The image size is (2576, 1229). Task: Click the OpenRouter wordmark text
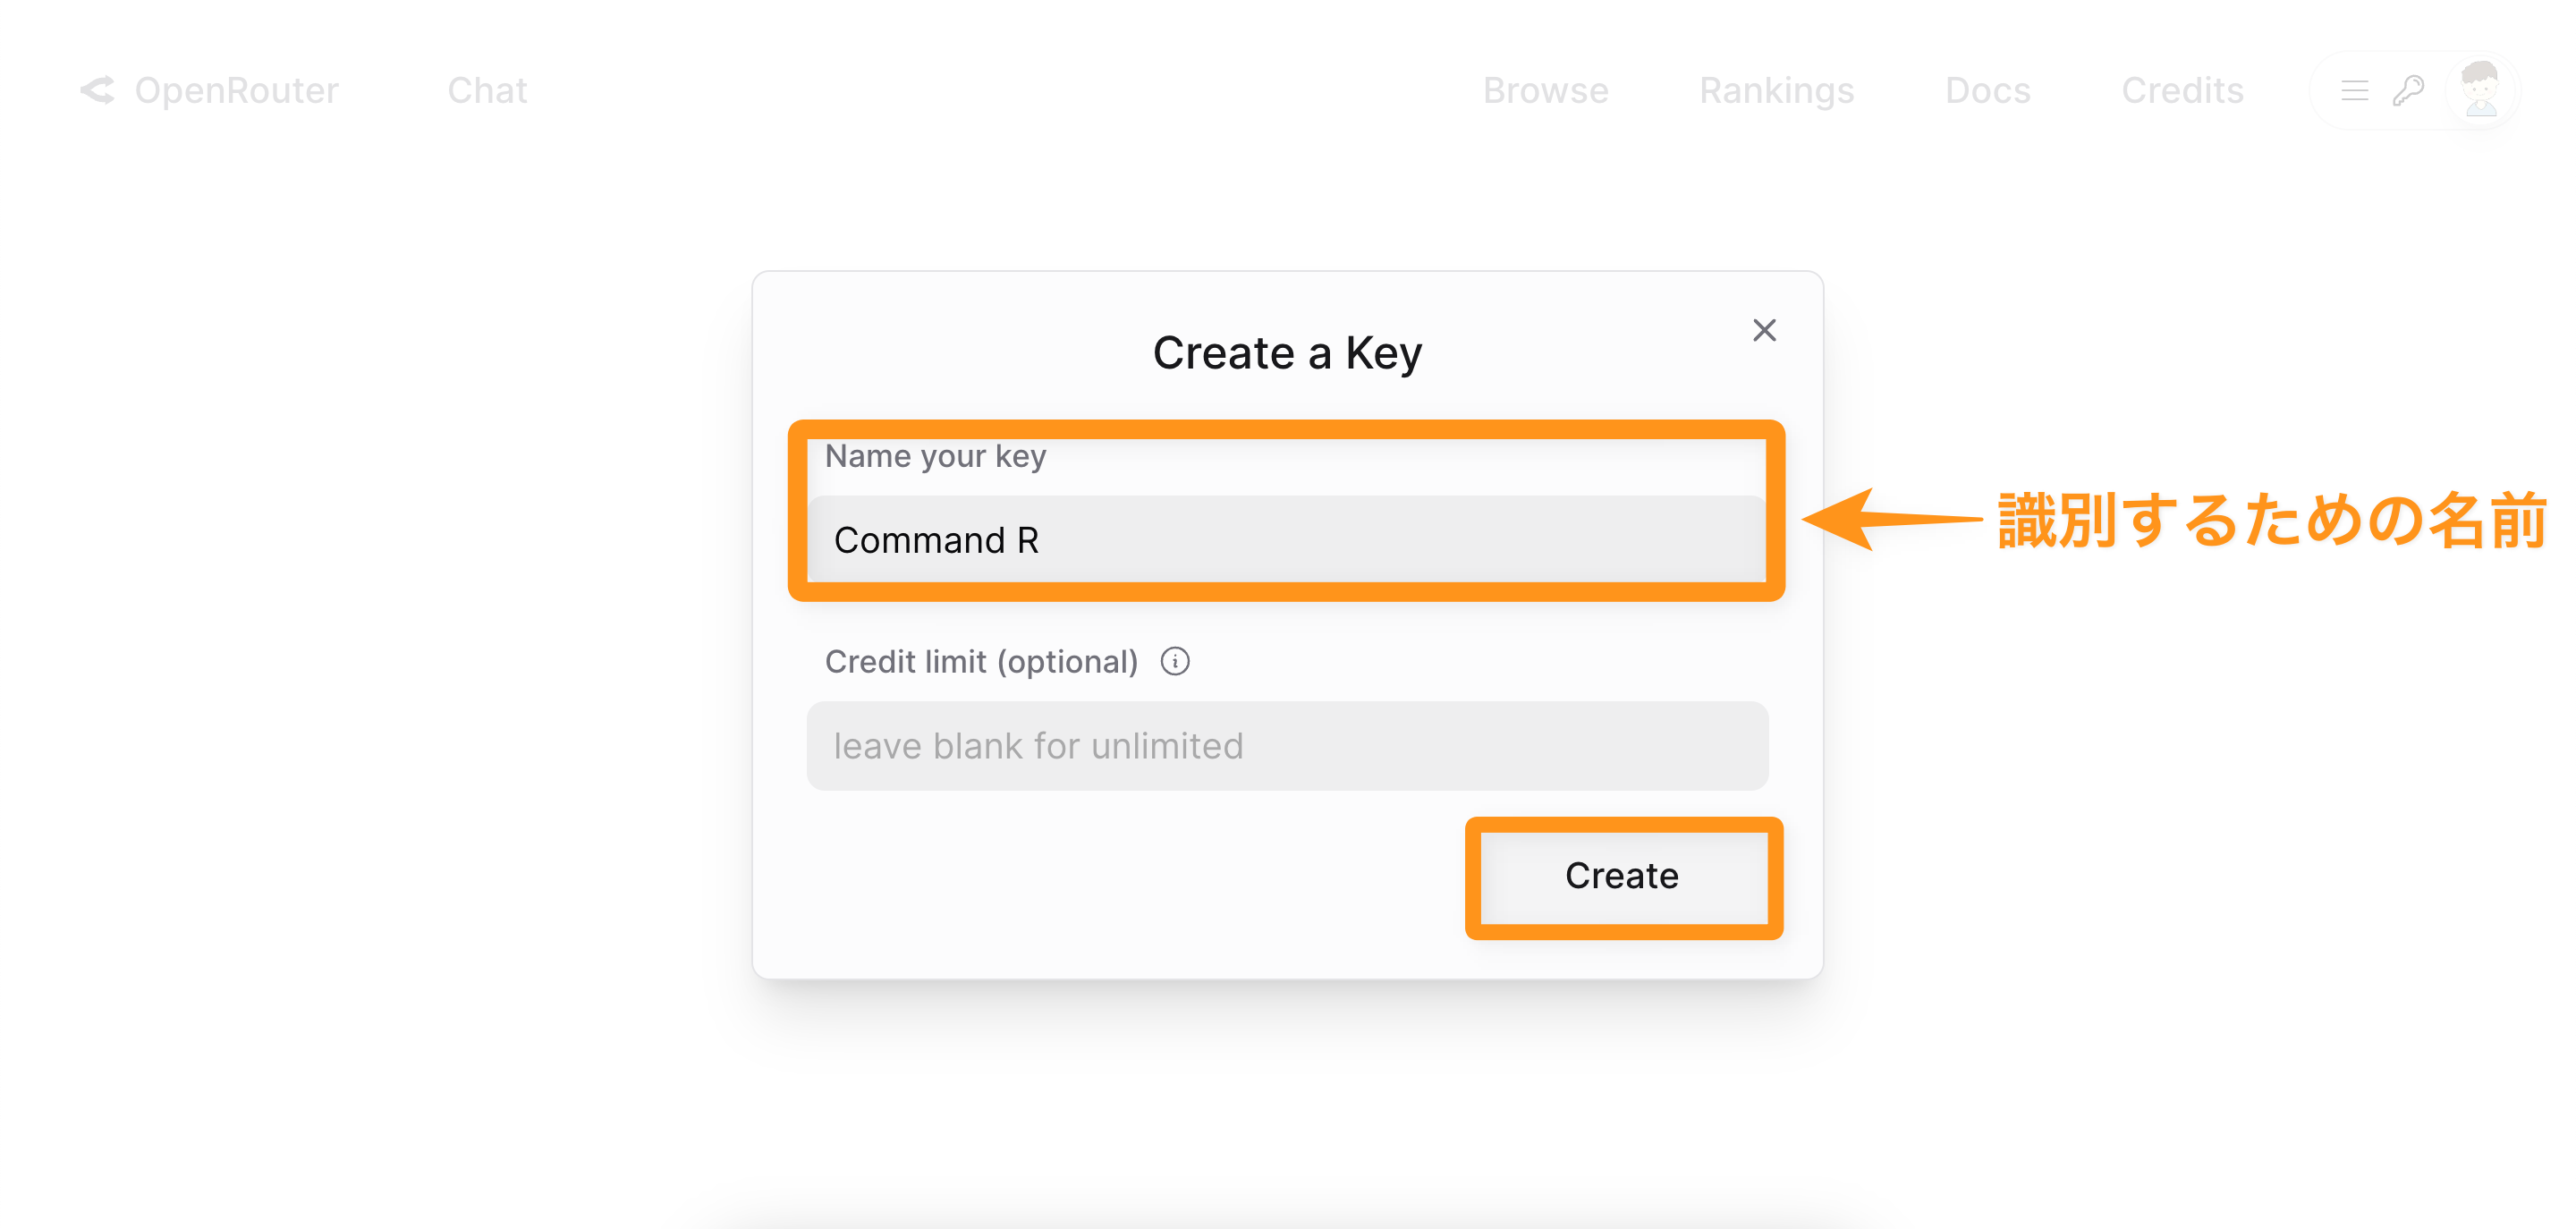coord(236,90)
